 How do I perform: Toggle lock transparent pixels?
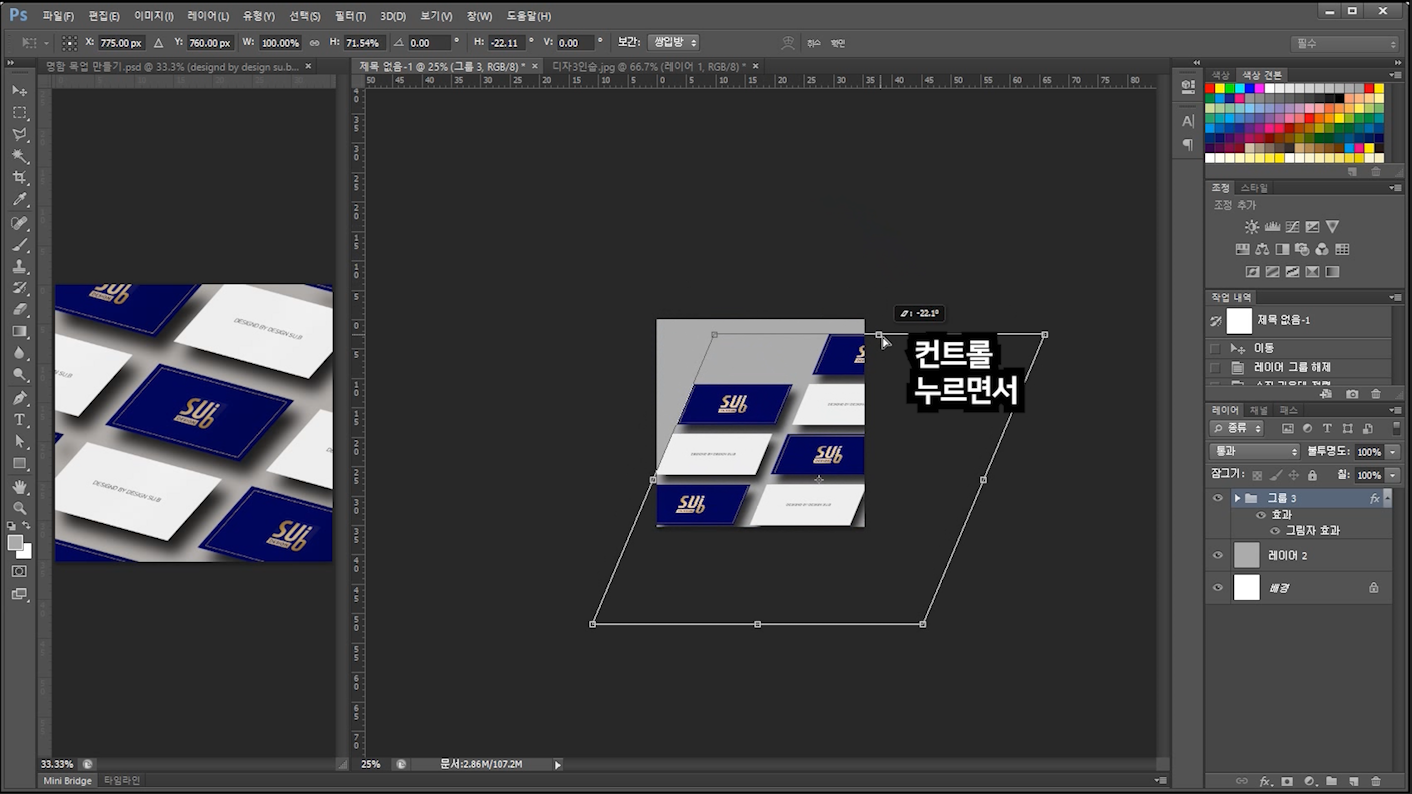click(x=1257, y=475)
